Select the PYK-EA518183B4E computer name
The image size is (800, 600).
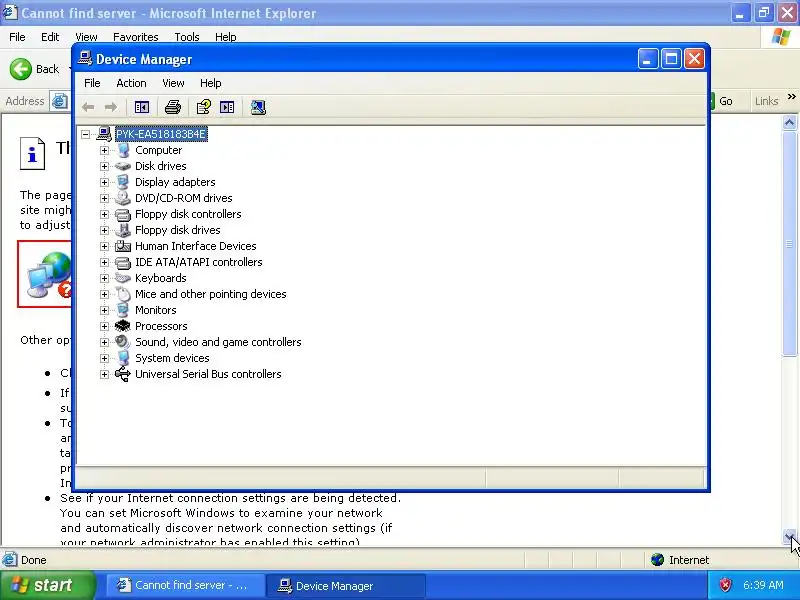(x=161, y=134)
